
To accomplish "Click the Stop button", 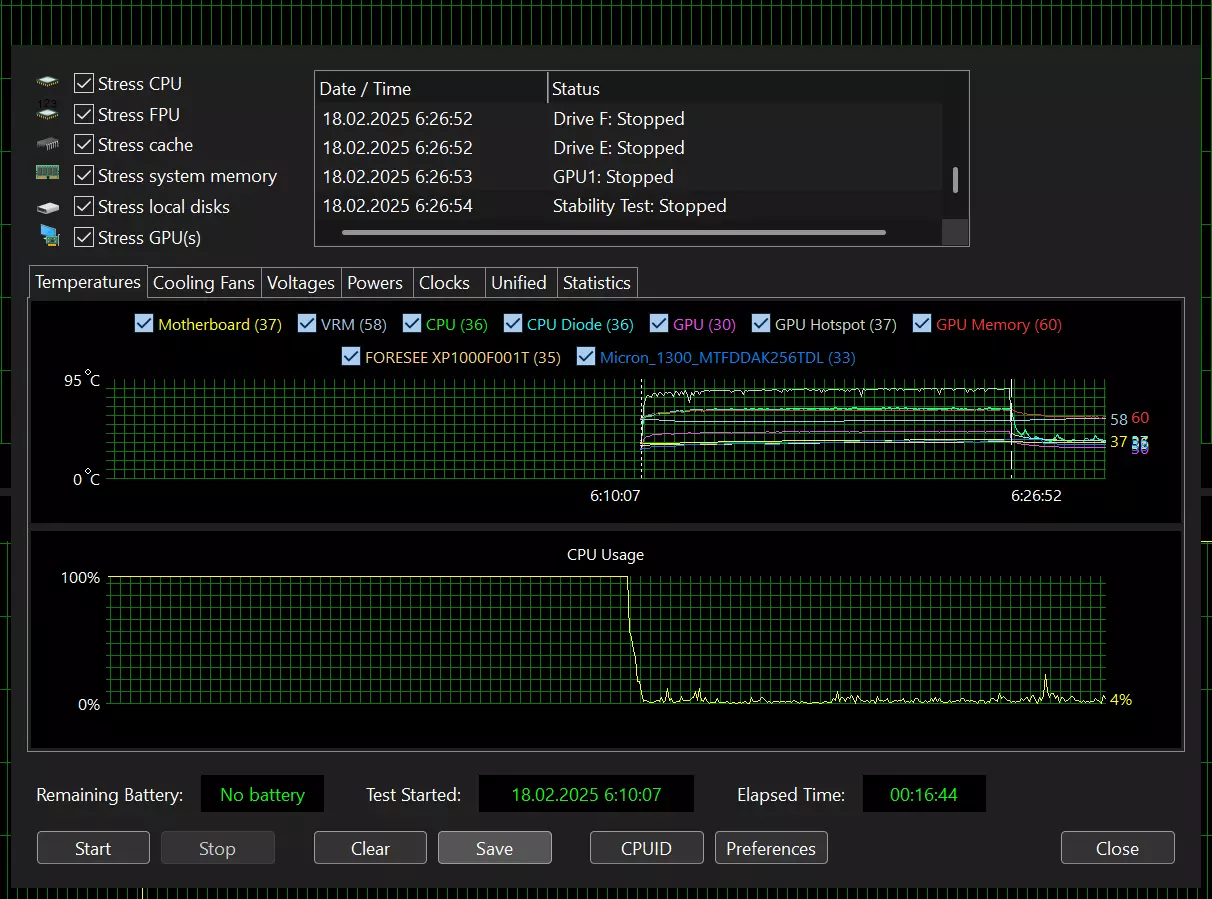I will pos(217,848).
